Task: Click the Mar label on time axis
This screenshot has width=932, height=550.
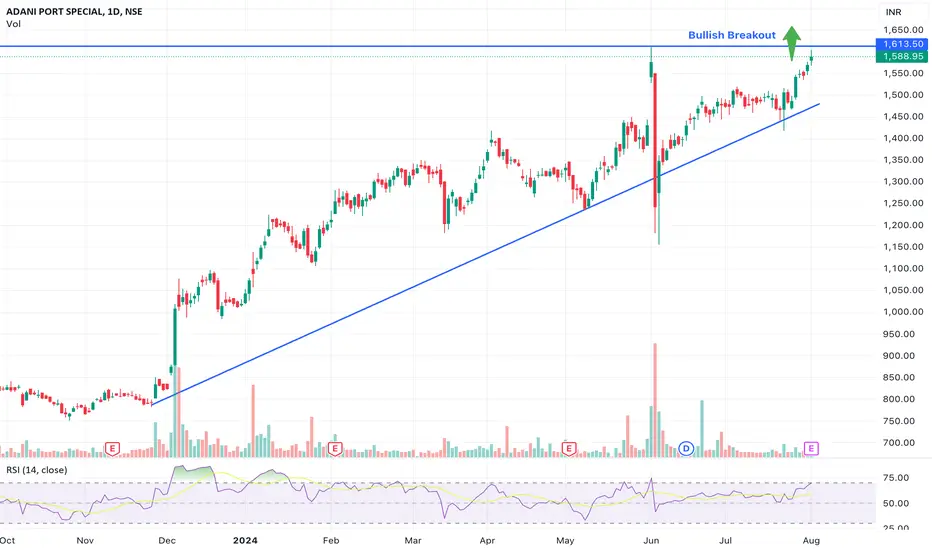Action: 413,540
